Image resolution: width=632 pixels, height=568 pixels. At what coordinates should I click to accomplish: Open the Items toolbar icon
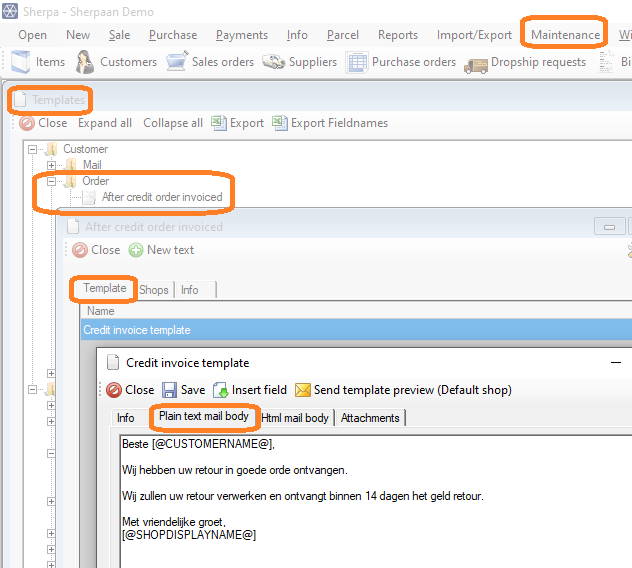20,62
